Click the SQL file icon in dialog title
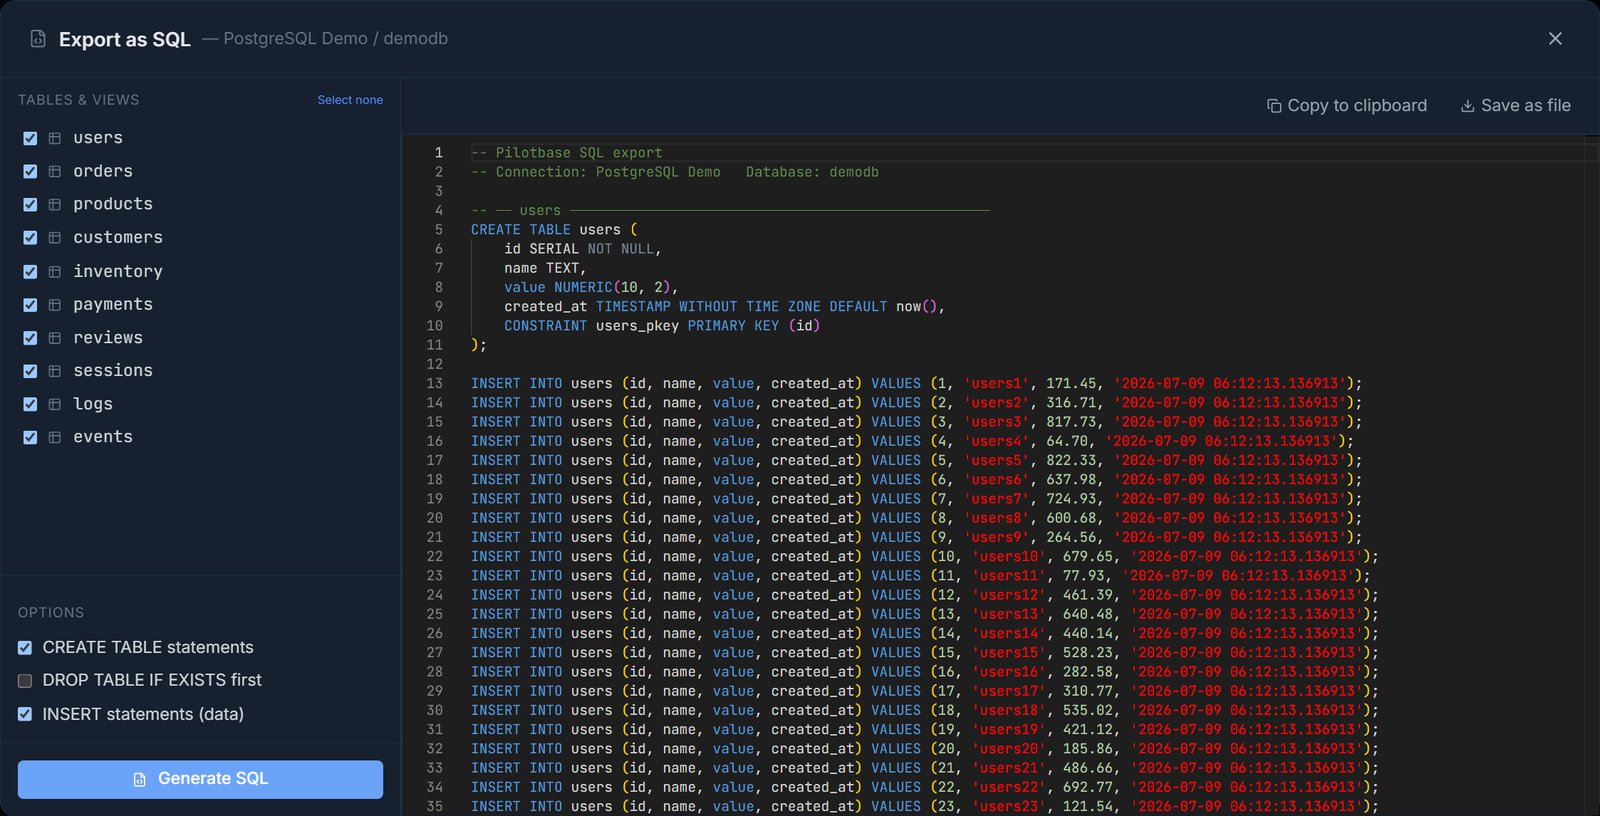Viewport: 1600px width, 816px height. point(38,39)
